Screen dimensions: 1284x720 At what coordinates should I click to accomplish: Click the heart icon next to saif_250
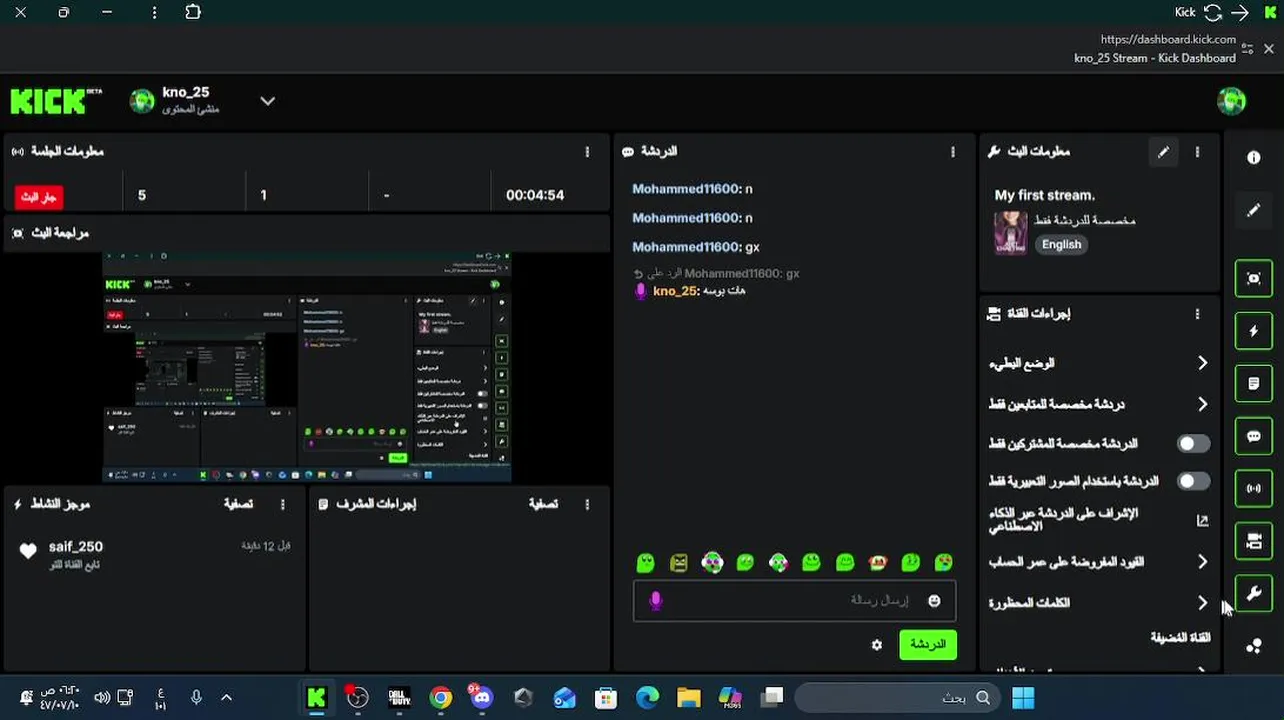(x=28, y=551)
